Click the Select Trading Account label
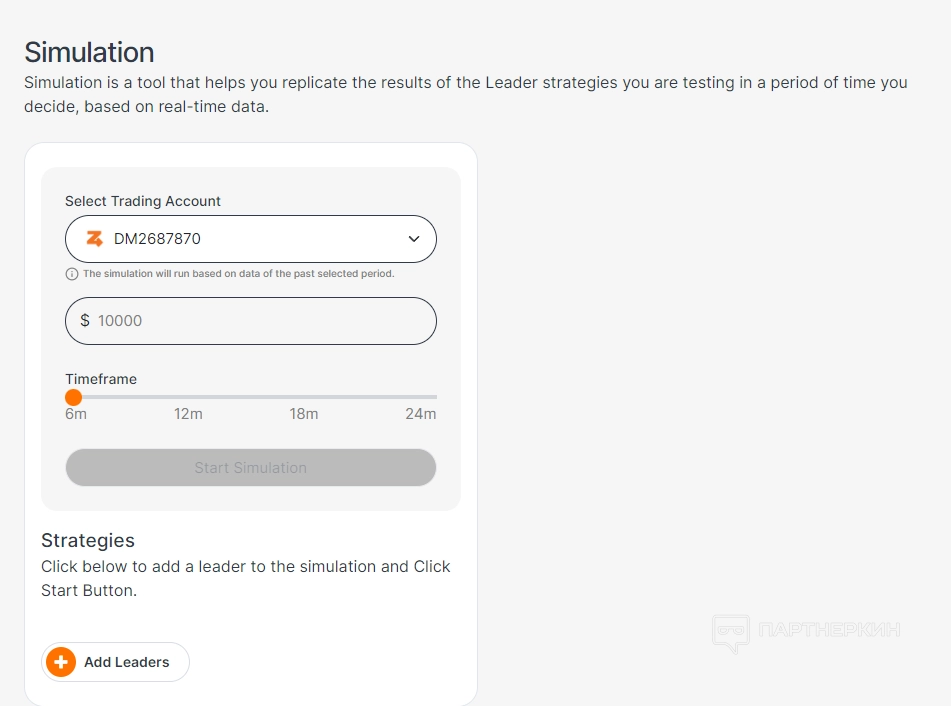 coord(143,201)
